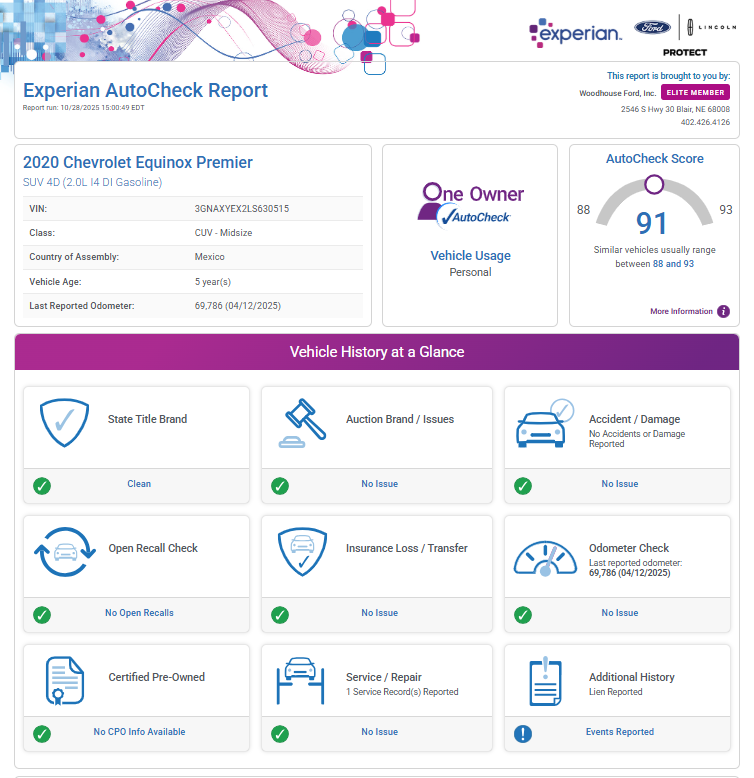Click the More Information info icon
754x778 pixels.
(723, 311)
